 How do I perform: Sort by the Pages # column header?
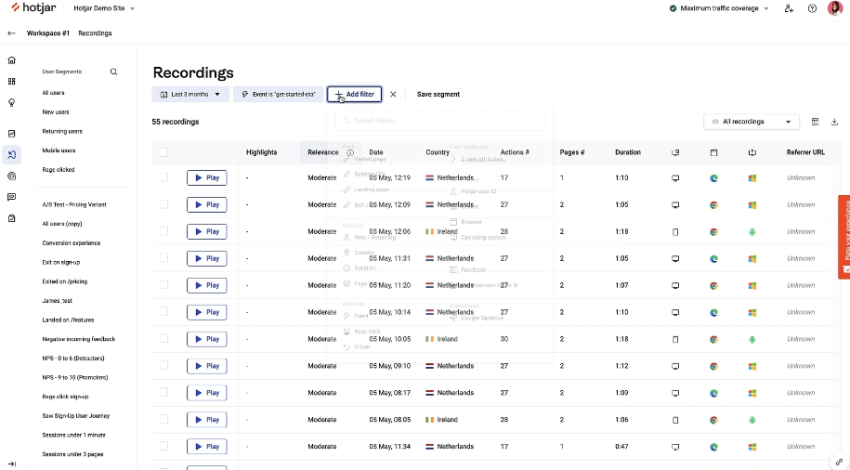tap(572, 152)
